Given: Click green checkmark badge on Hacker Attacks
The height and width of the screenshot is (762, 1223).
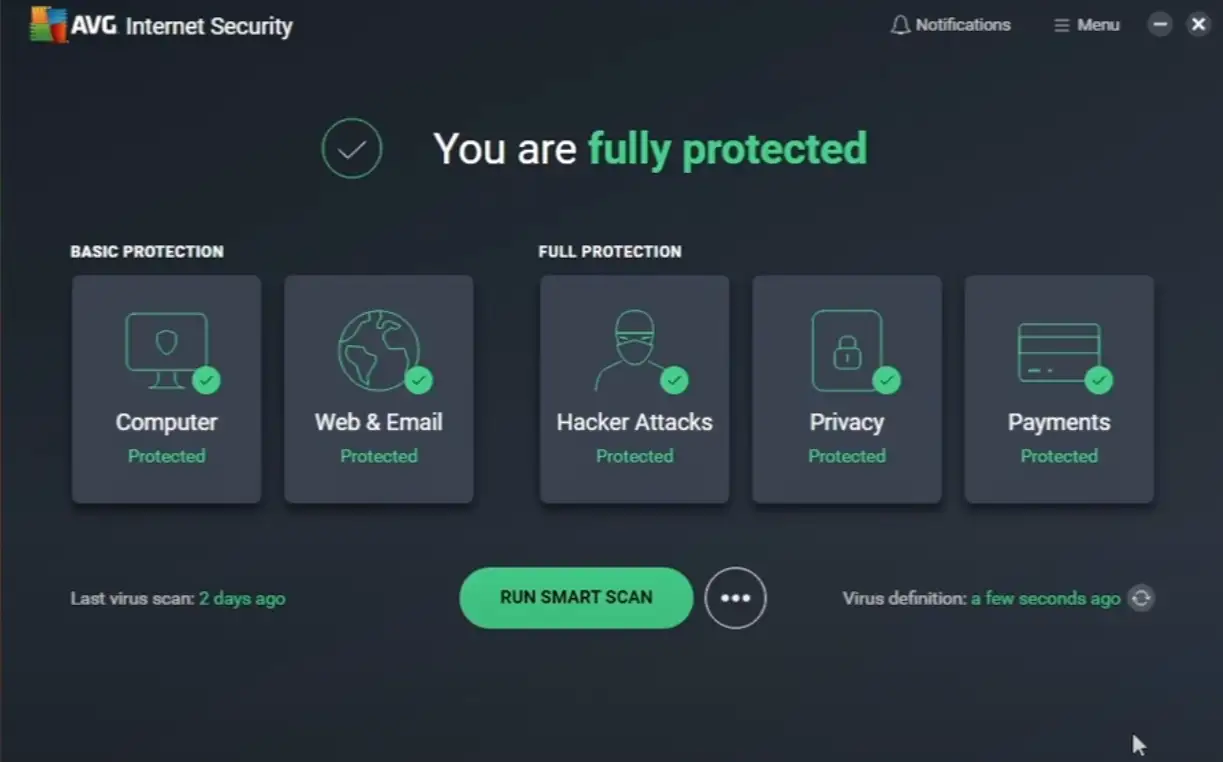Looking at the screenshot, I should coord(675,380).
